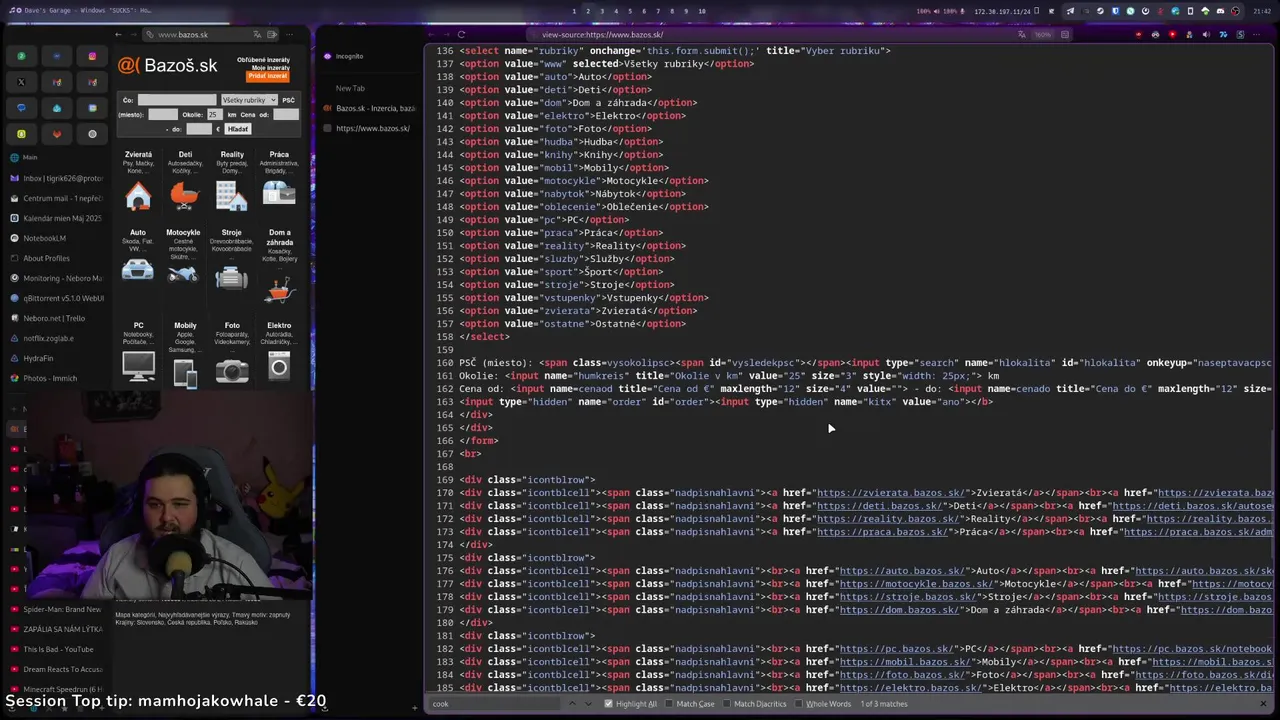The height and width of the screenshot is (720, 1280).
Task: Click the Zvieratá doghouse category icon
Action: (138, 196)
